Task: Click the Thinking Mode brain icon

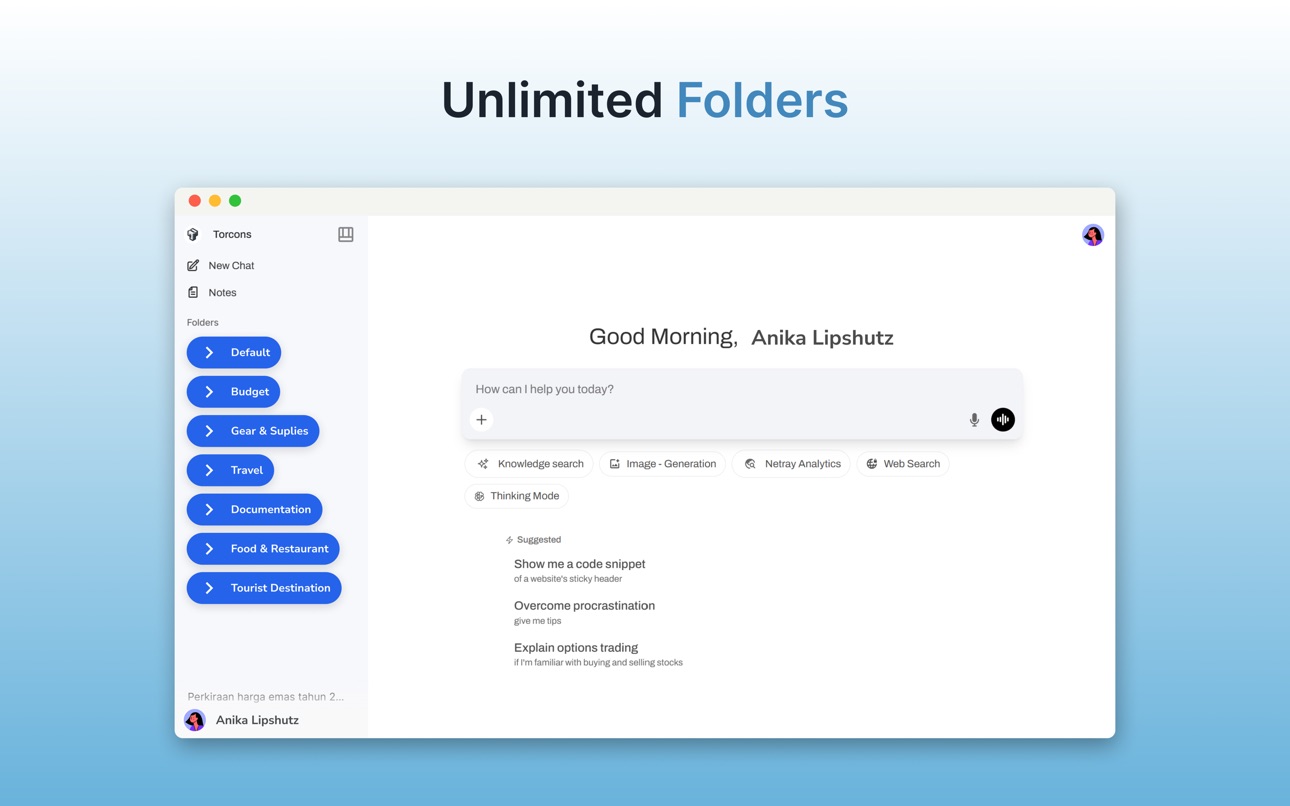Action: pyautogui.click(x=479, y=496)
